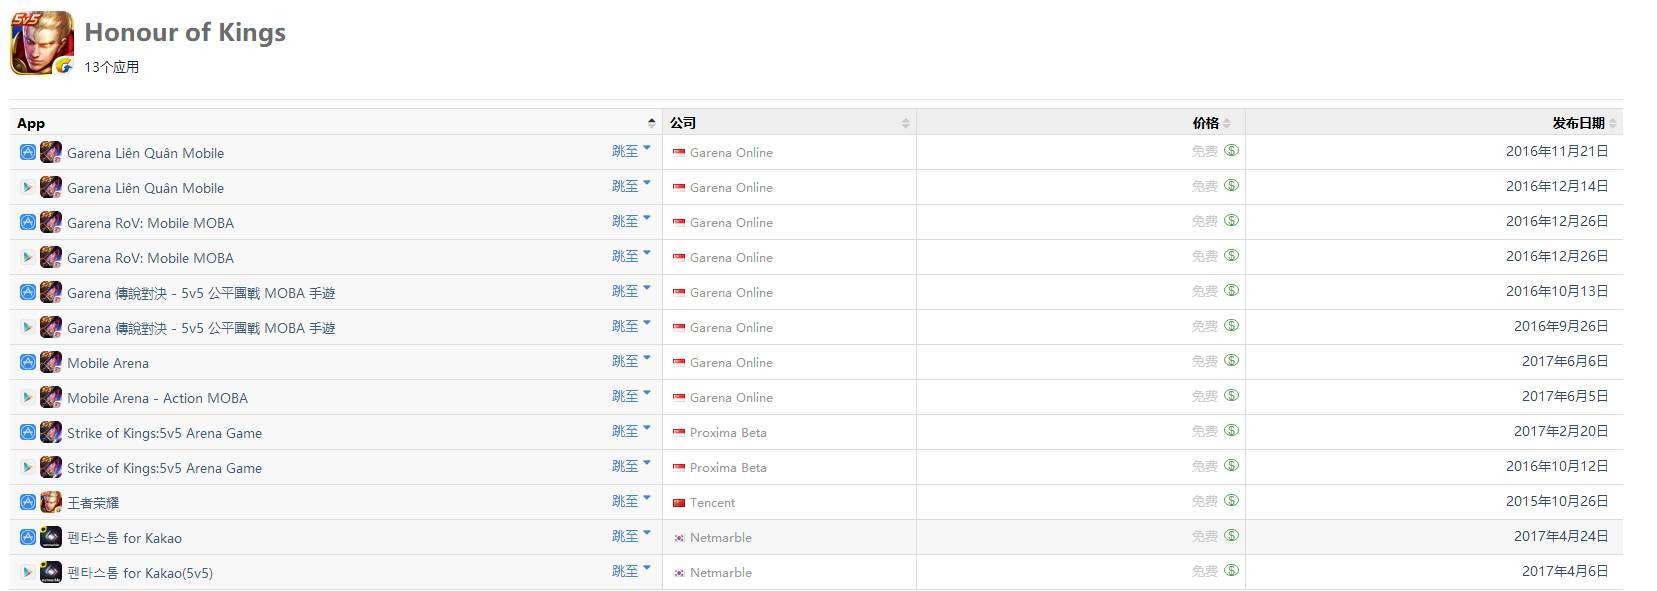Click the dollar icon in the 펜타스톰 for Kakao(5v5) row

tap(1232, 570)
